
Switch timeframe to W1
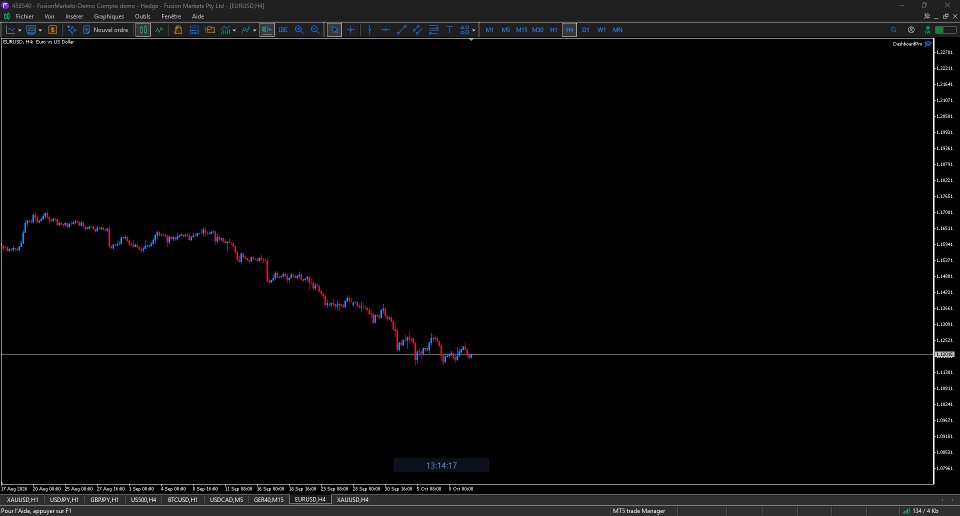[x=601, y=29]
